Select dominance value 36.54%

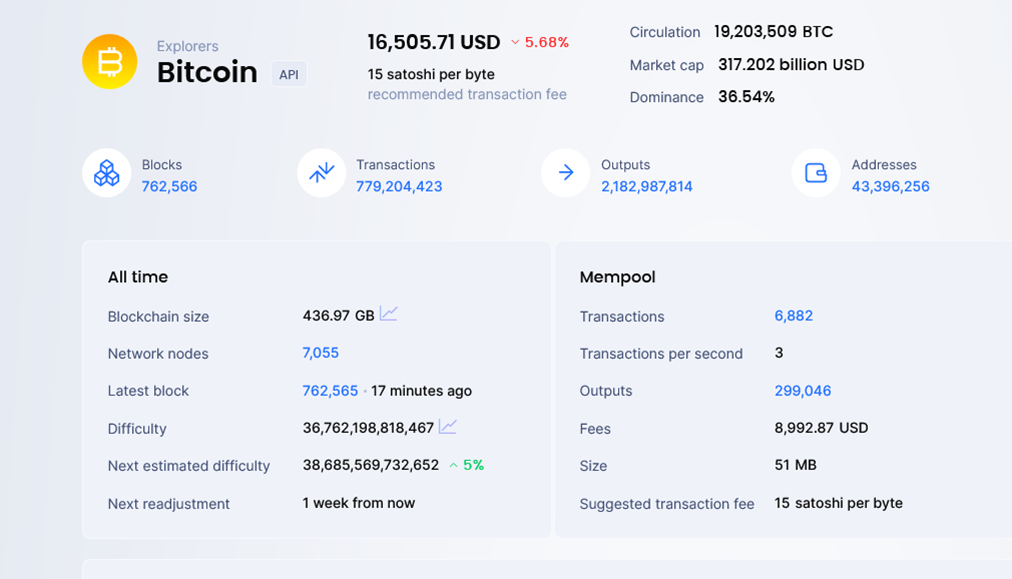[x=746, y=97]
